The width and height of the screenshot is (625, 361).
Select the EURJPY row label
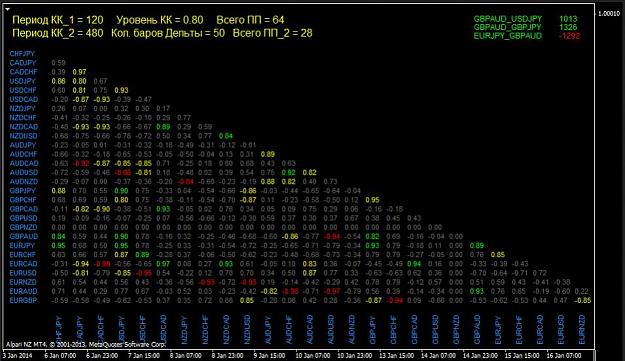pos(22,245)
